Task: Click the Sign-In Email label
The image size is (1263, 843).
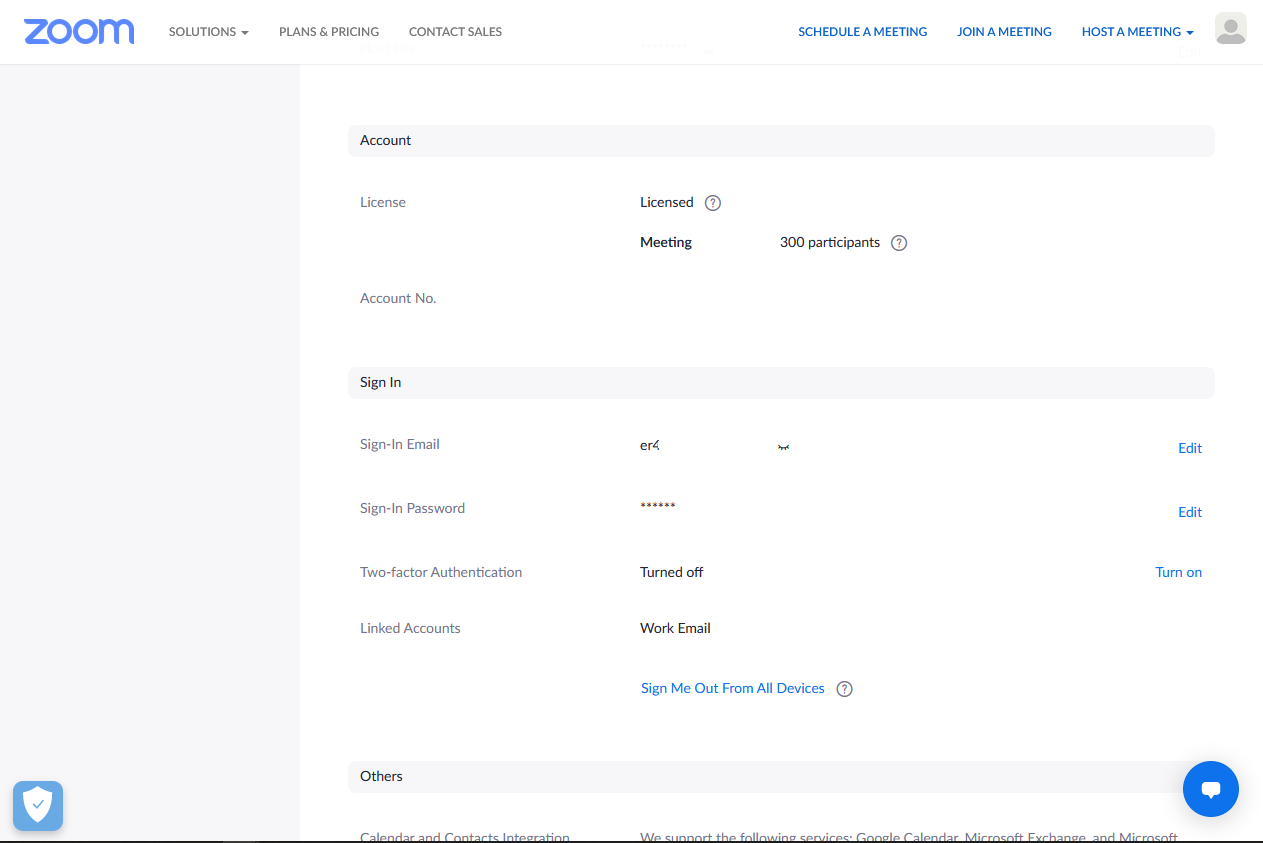Action: [x=400, y=444]
